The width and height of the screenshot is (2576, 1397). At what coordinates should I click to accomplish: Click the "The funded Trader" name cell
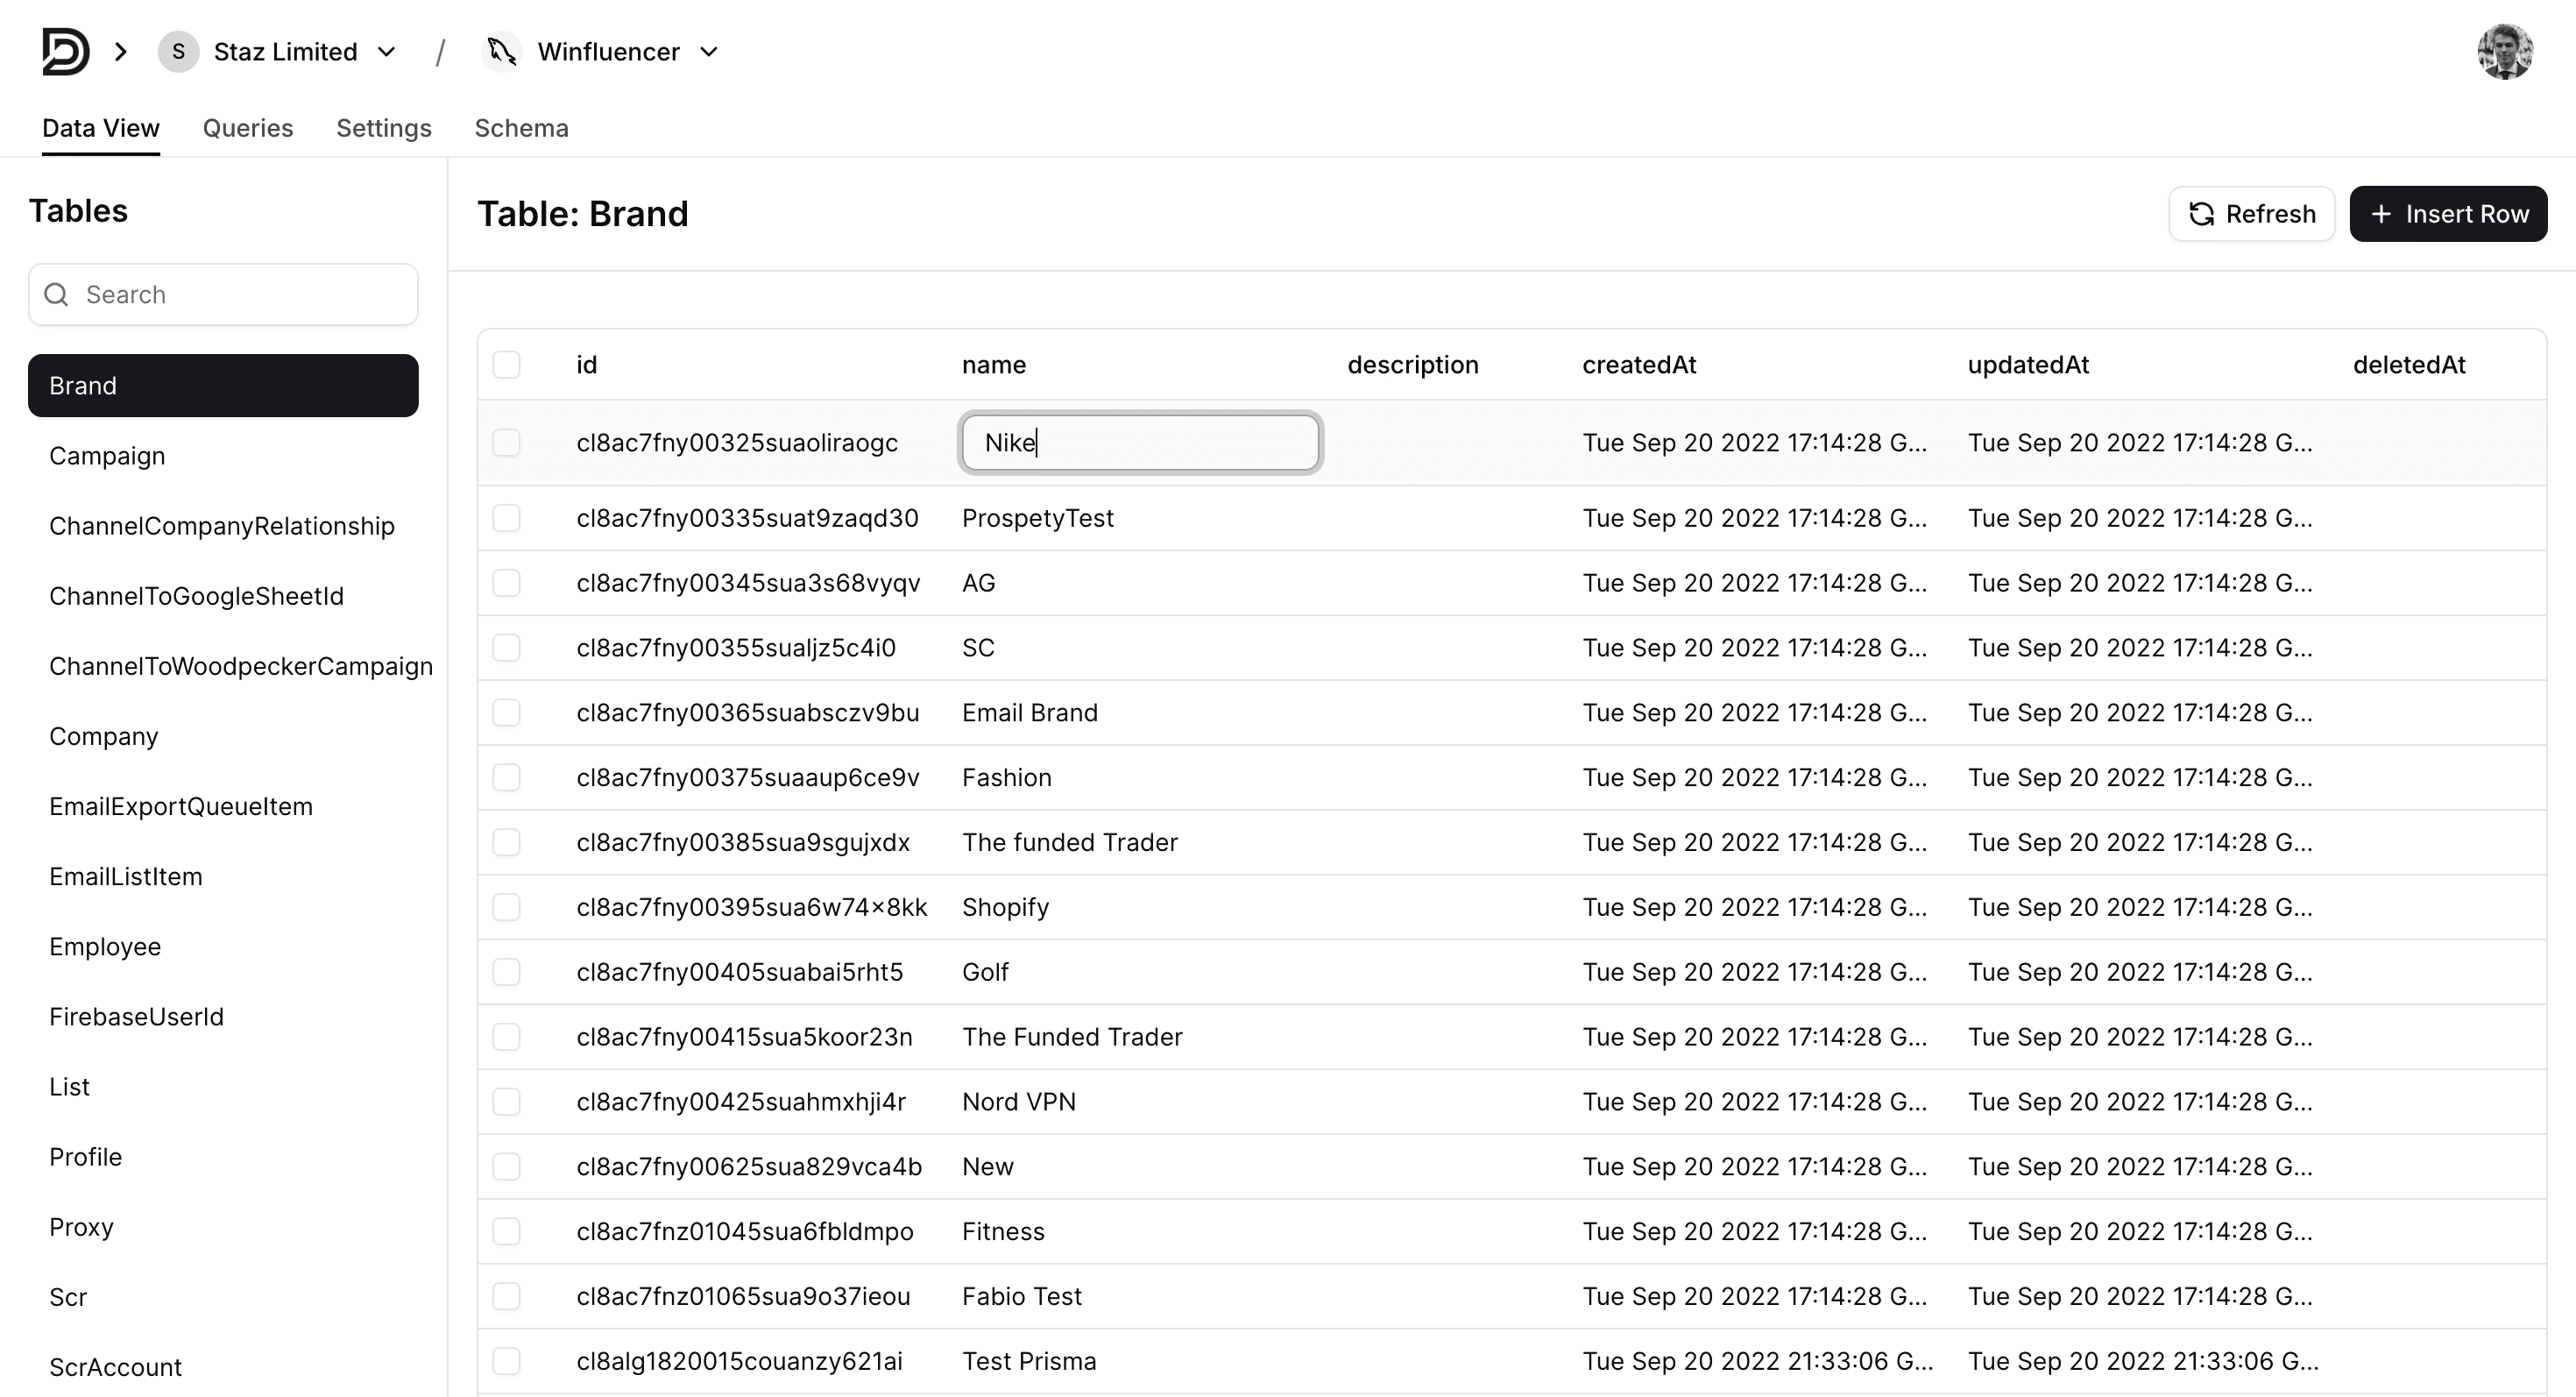point(1070,842)
